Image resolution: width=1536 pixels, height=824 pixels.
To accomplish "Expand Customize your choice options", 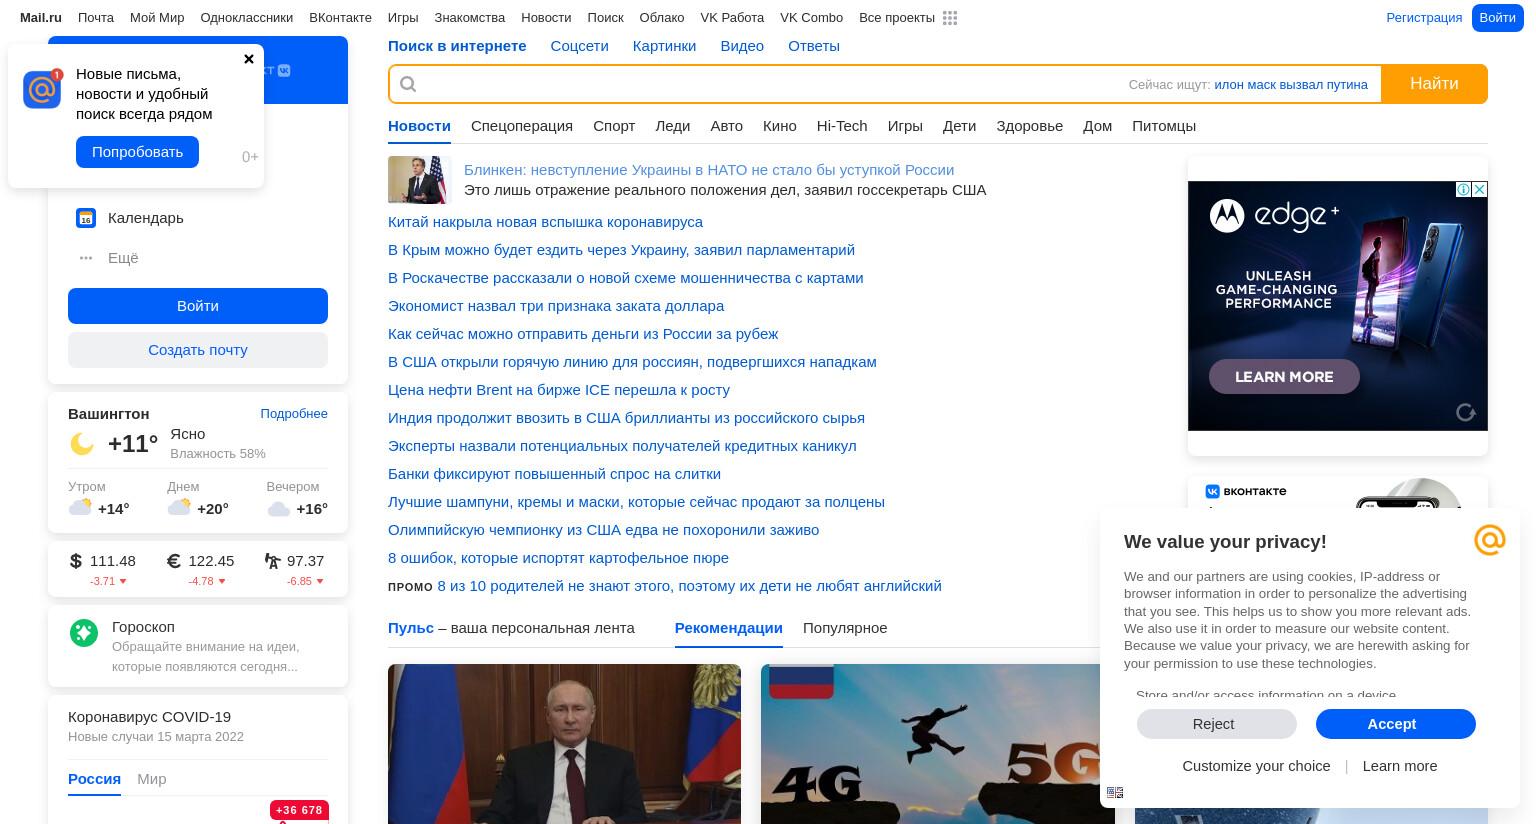I will [x=1256, y=766].
